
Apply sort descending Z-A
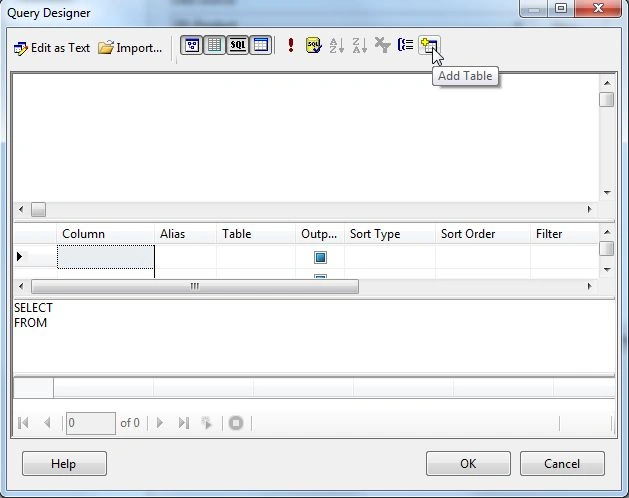[359, 45]
